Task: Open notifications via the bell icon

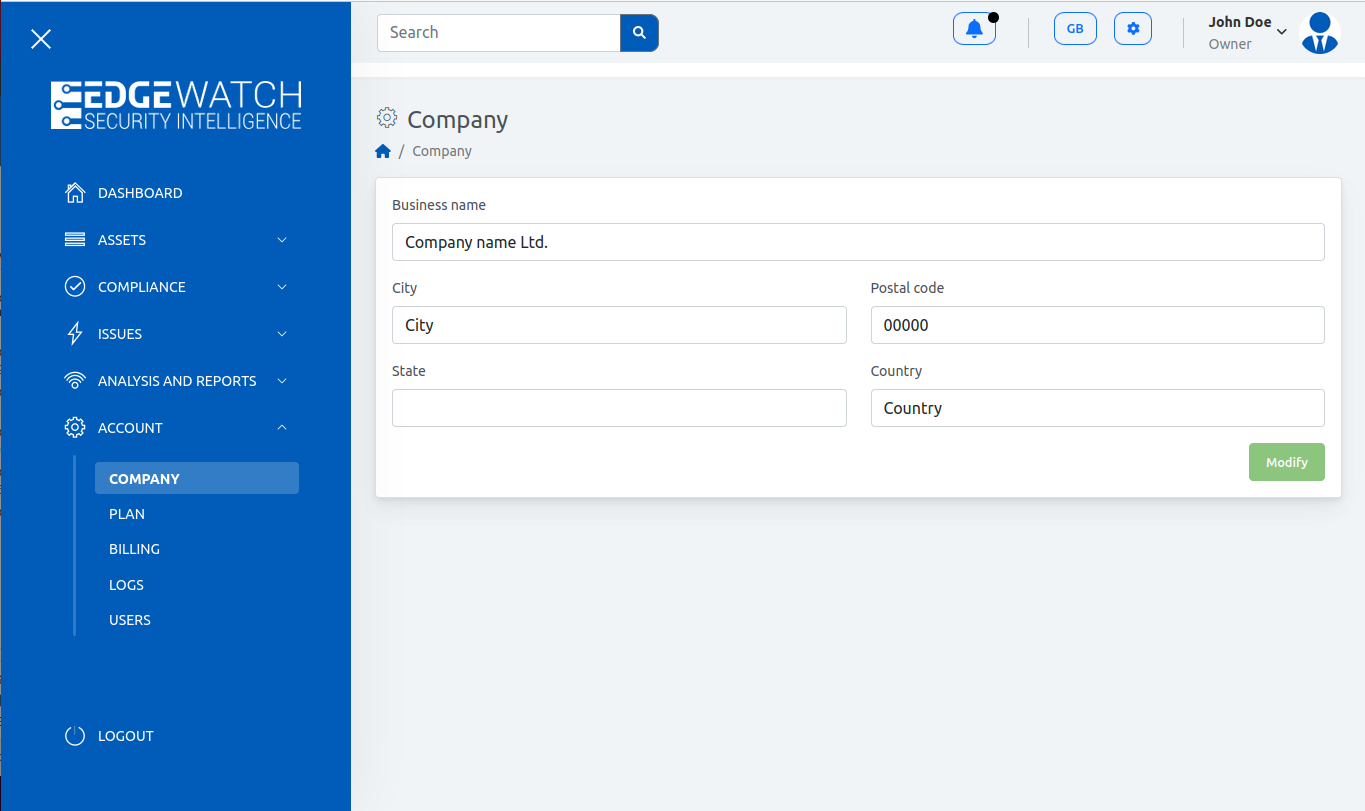Action: pyautogui.click(x=974, y=29)
